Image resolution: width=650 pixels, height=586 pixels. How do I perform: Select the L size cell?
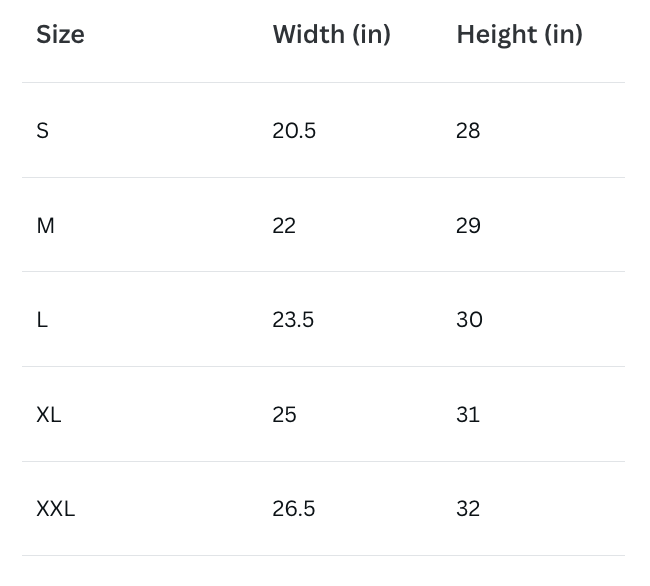[x=42, y=320]
